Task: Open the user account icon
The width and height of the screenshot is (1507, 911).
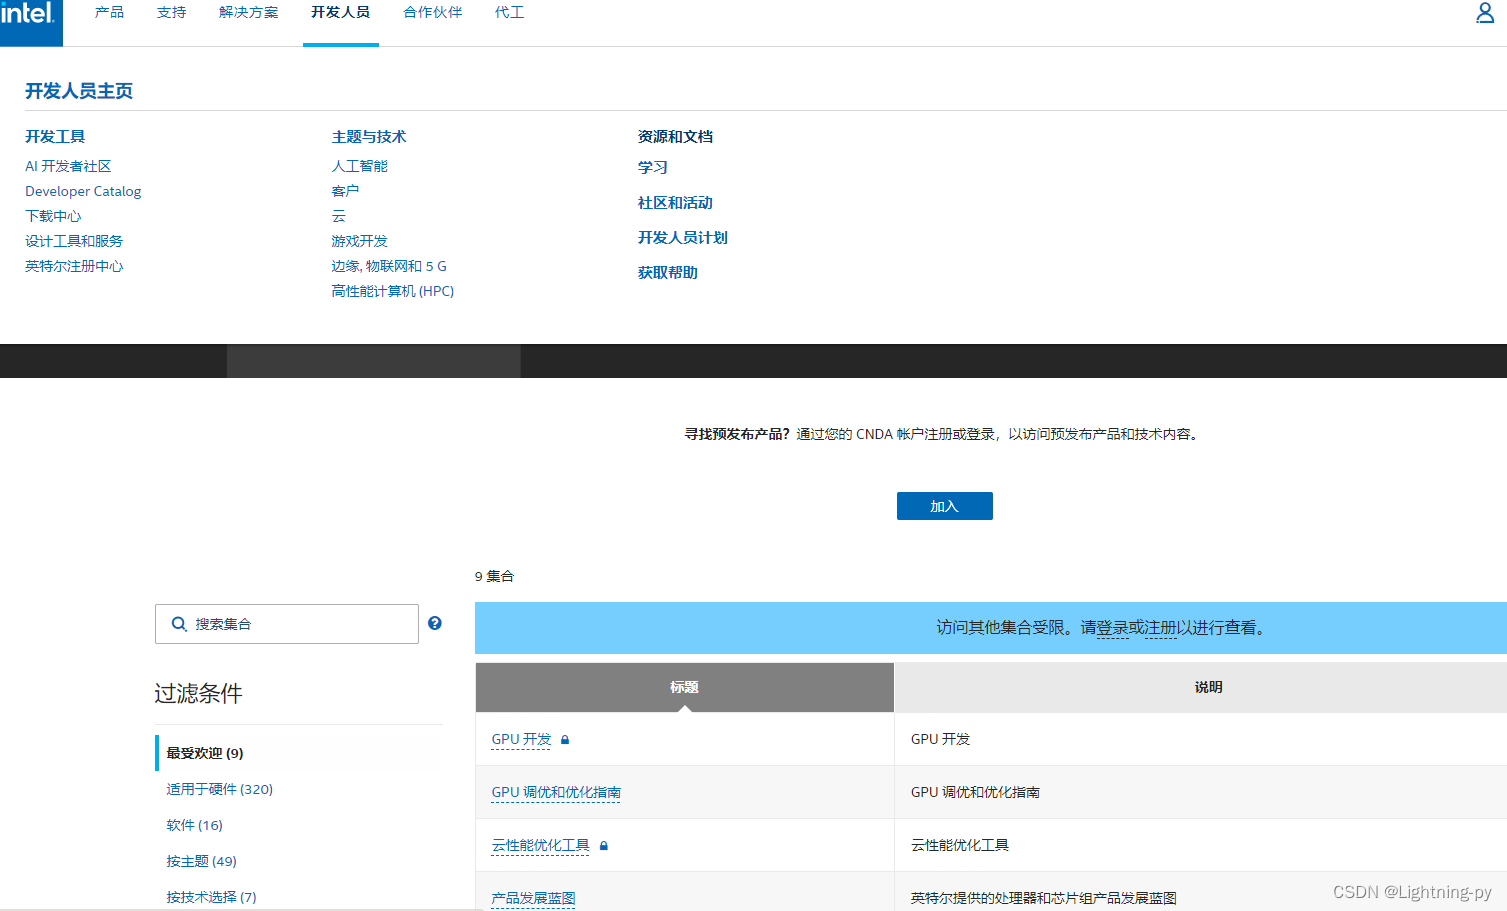Action: click(x=1485, y=13)
